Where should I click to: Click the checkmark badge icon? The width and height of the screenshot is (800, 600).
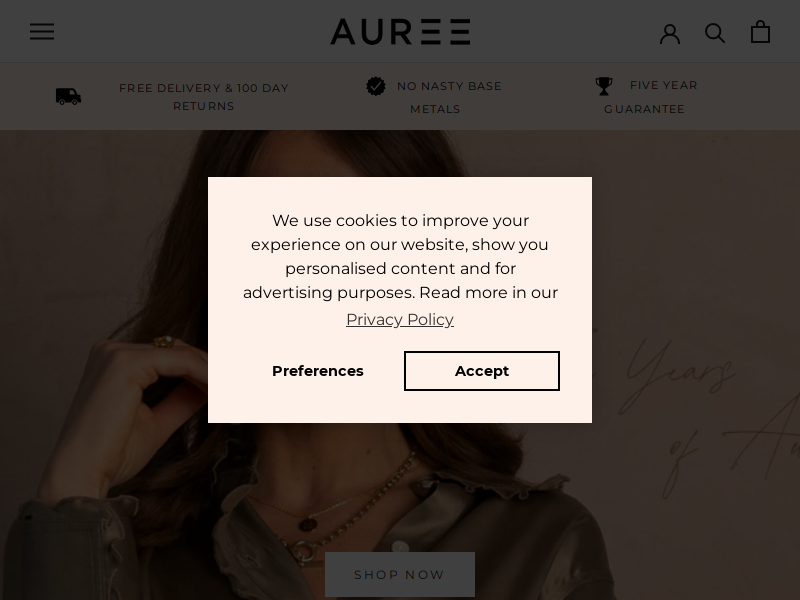click(376, 86)
